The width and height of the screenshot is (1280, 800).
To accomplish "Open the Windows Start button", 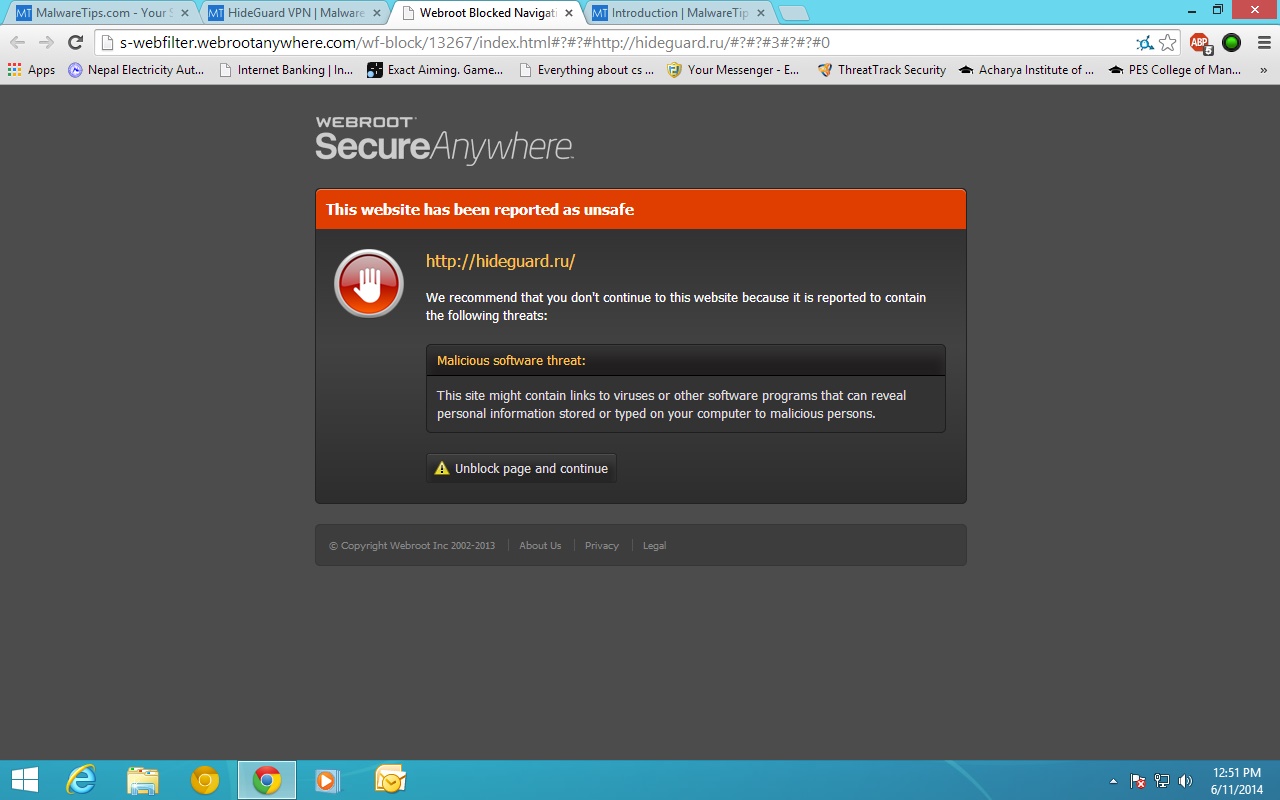I will click(x=25, y=780).
